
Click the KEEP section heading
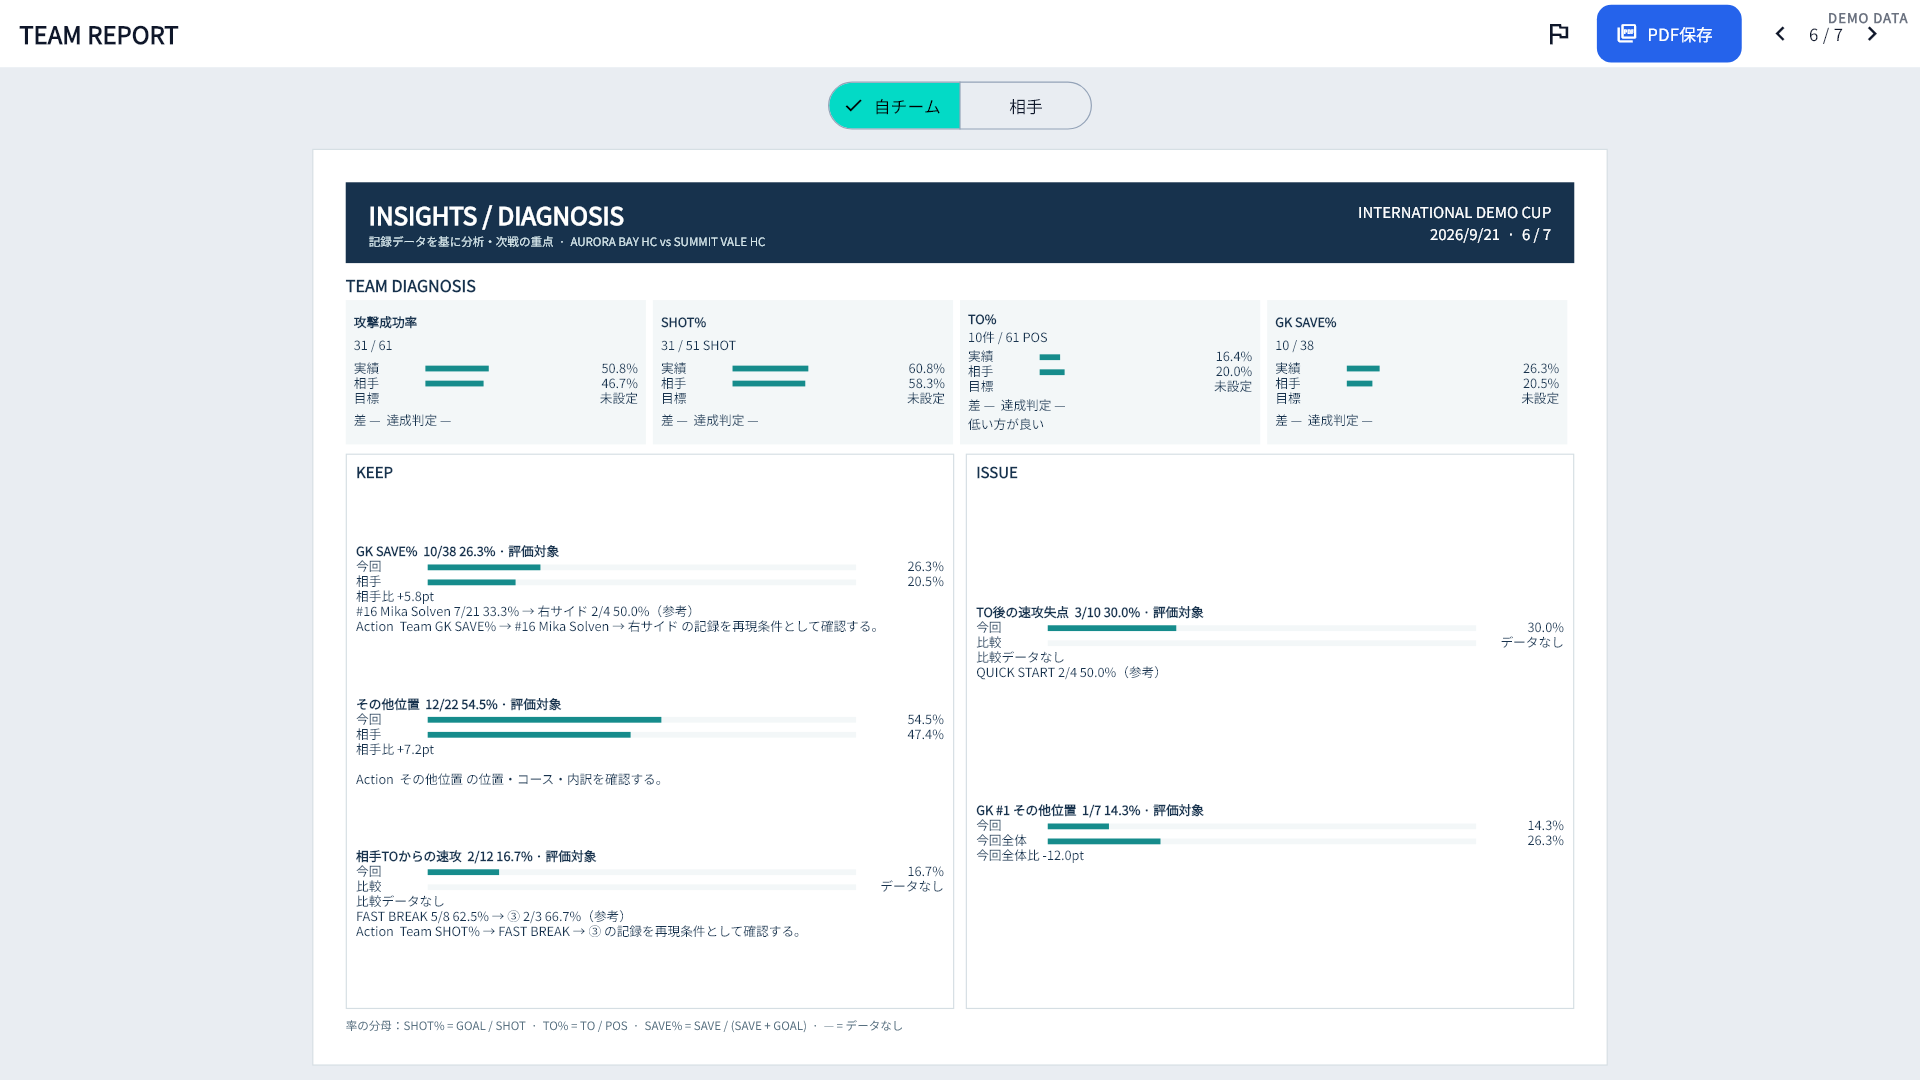point(374,472)
